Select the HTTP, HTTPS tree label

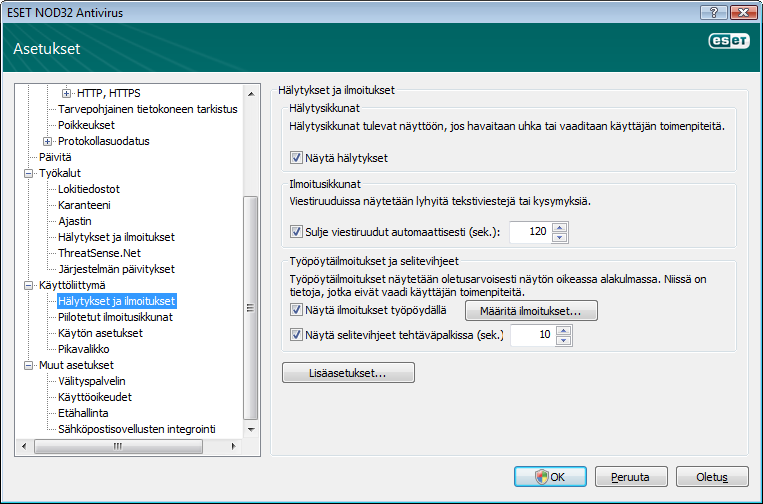(x=109, y=93)
